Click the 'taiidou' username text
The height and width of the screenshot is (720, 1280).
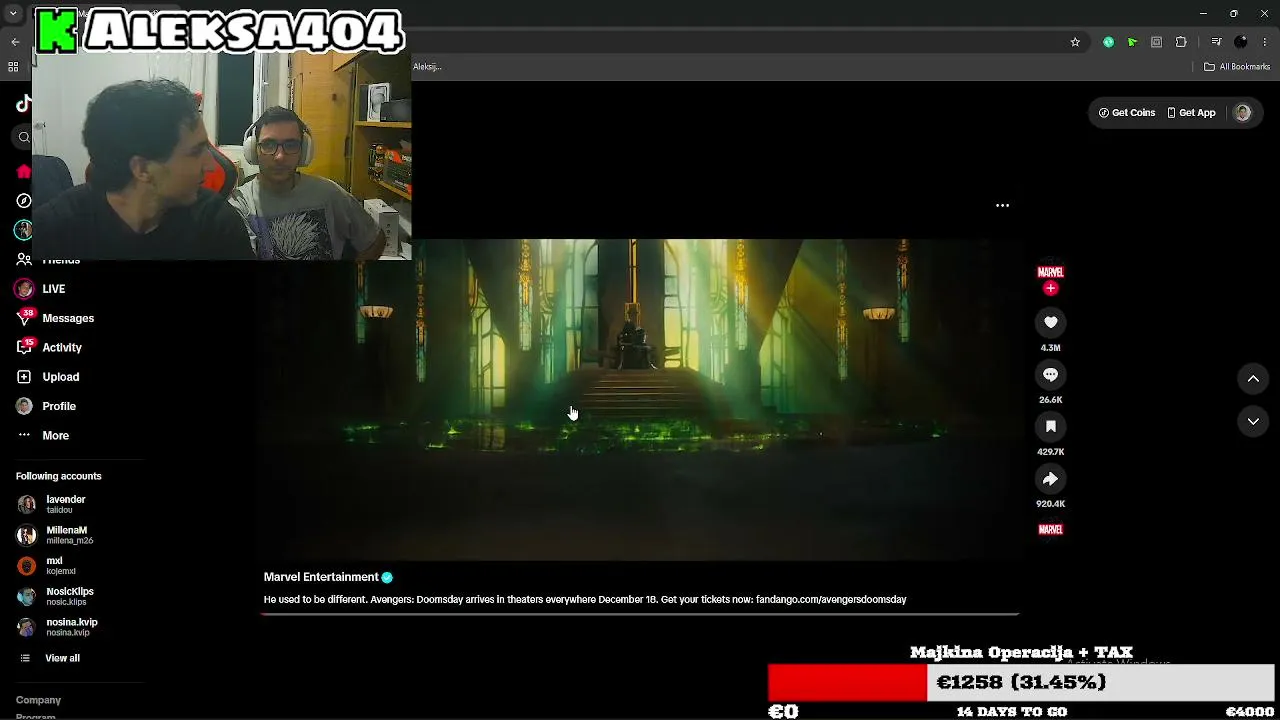(59, 511)
